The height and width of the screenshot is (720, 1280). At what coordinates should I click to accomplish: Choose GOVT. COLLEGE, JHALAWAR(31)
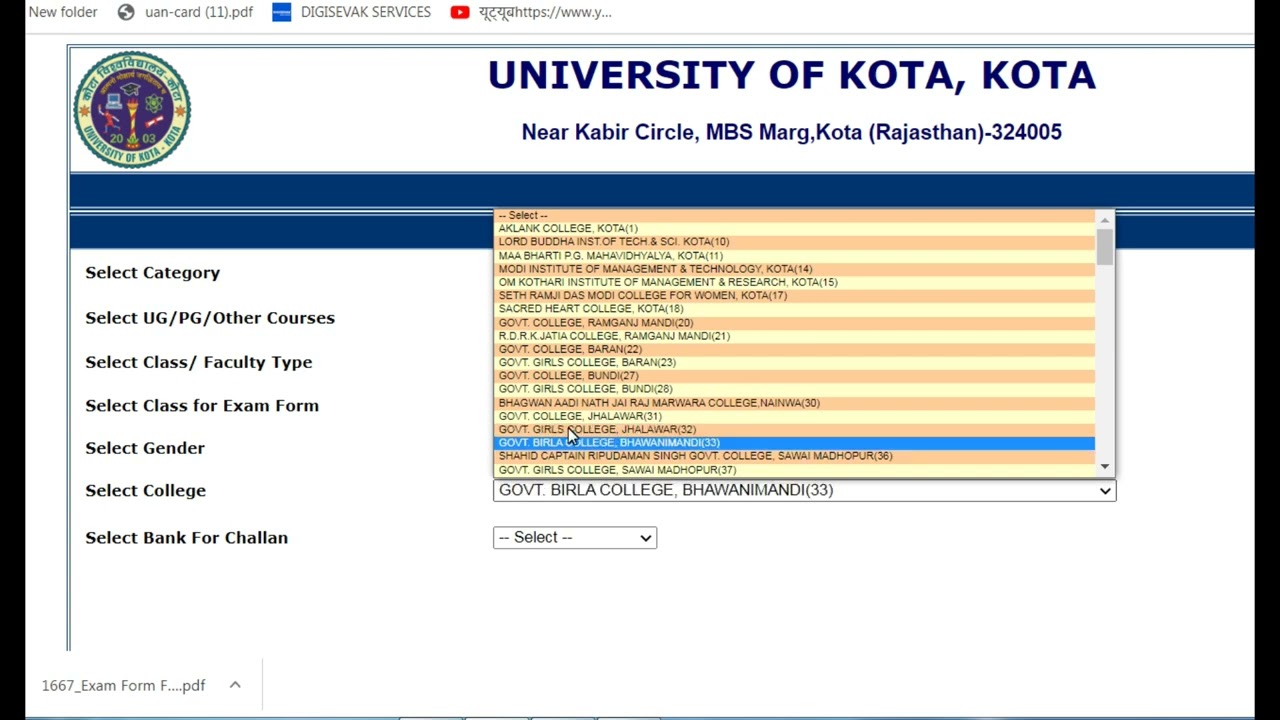[x=795, y=416]
